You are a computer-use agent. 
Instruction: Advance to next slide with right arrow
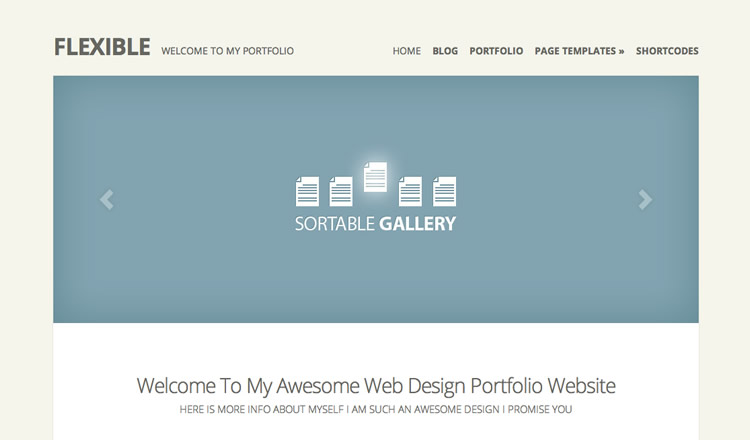click(645, 200)
